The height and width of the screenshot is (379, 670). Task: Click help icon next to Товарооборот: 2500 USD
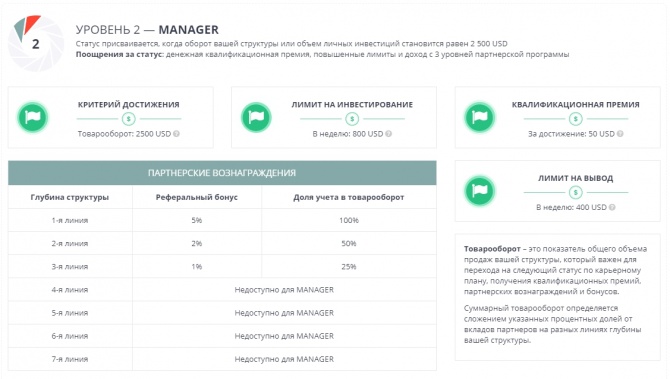[176, 134]
